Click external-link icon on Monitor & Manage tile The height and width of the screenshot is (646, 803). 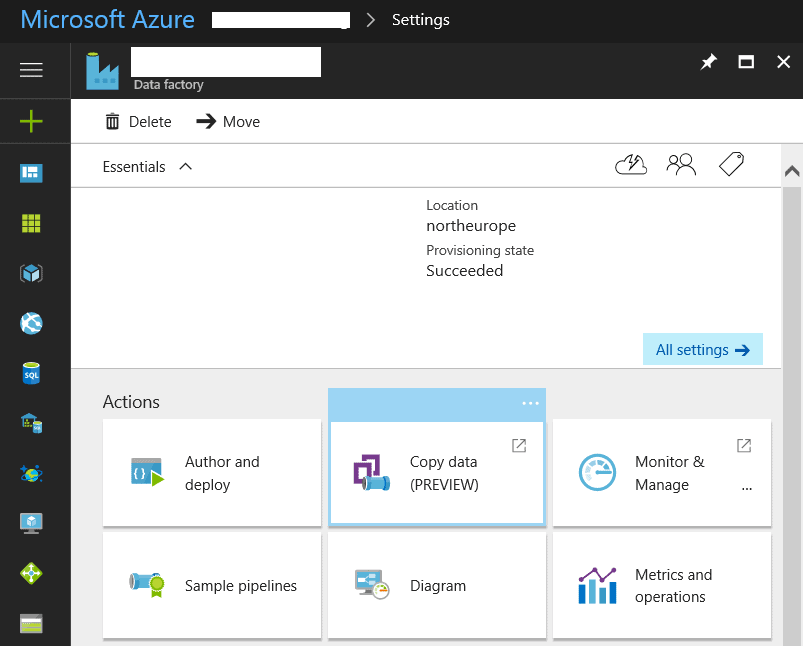pyautogui.click(x=744, y=445)
